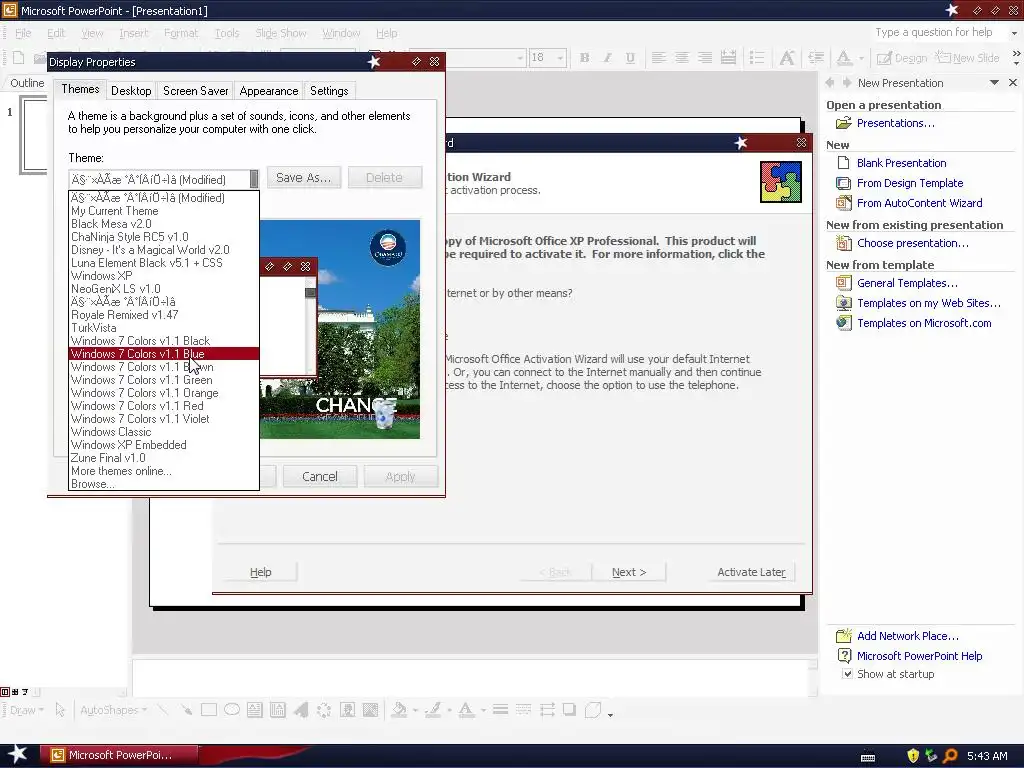Open the Font name dropdown arrow
The image size is (1024, 768).
[520, 57]
